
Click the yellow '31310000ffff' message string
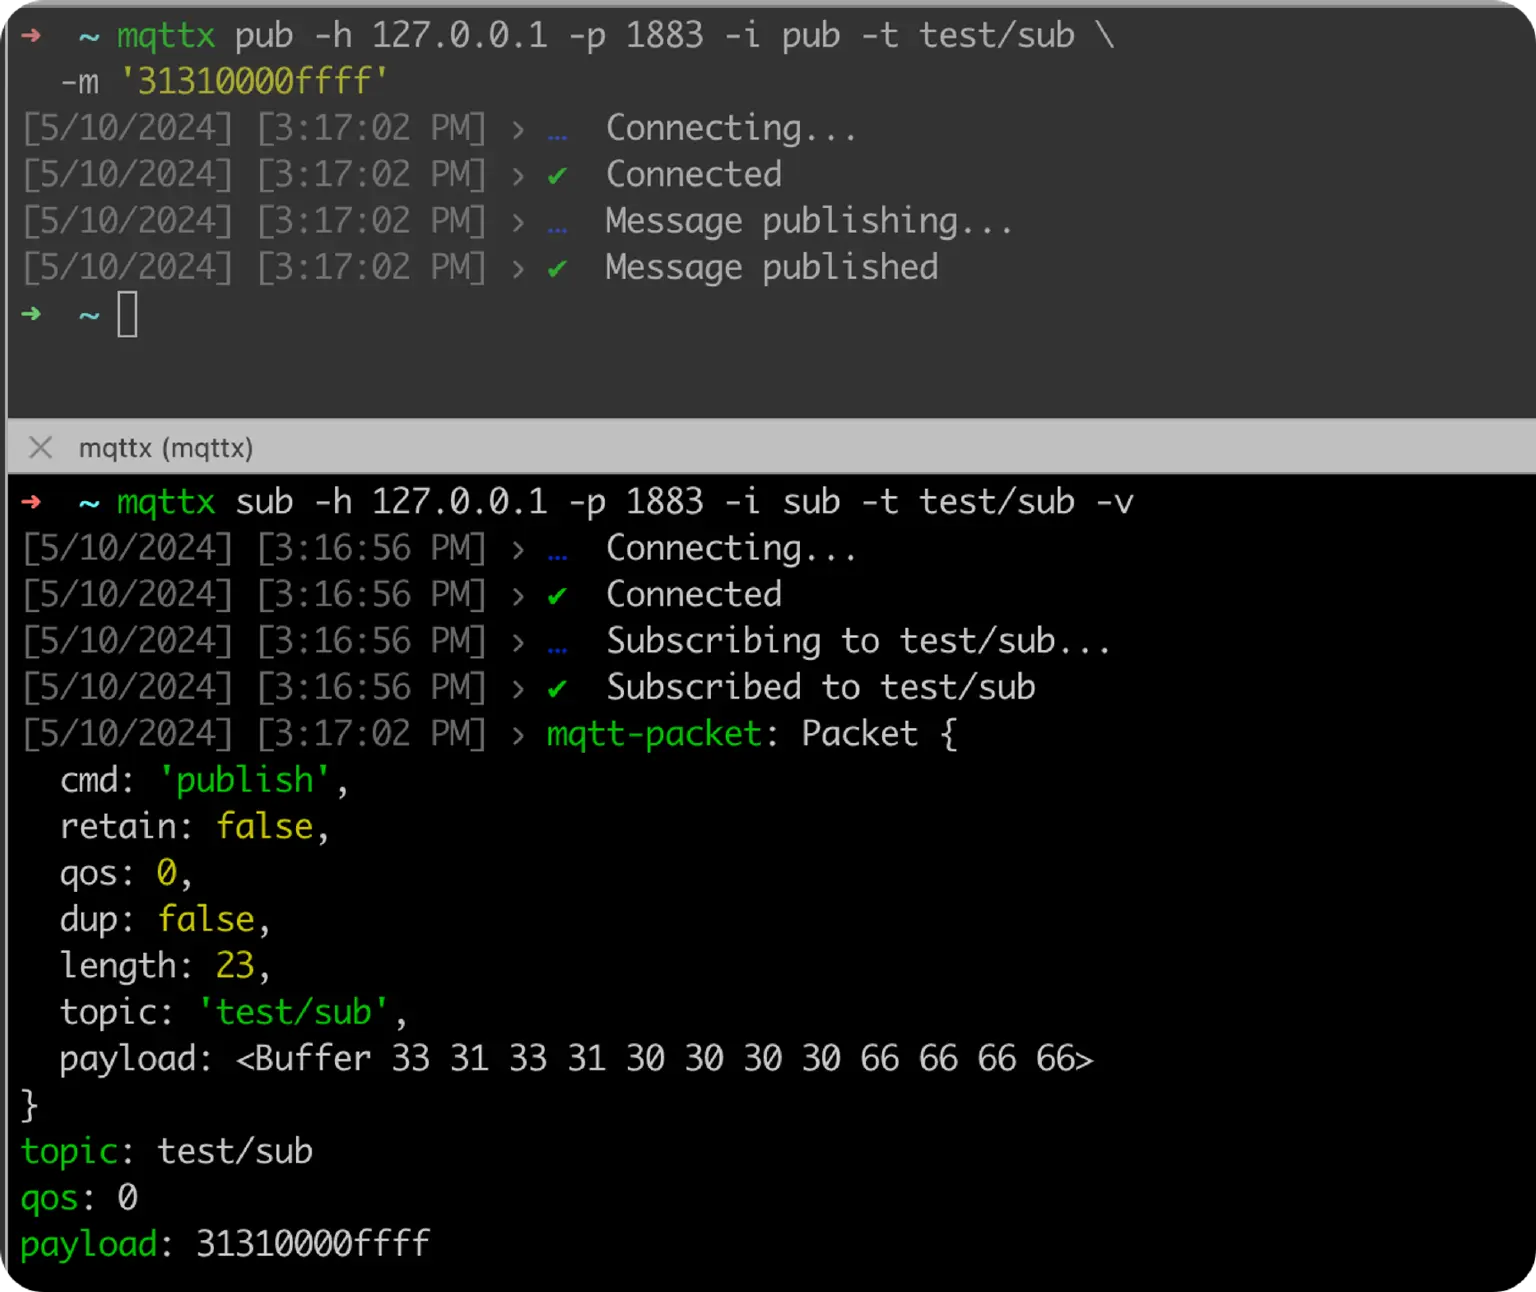255,81
